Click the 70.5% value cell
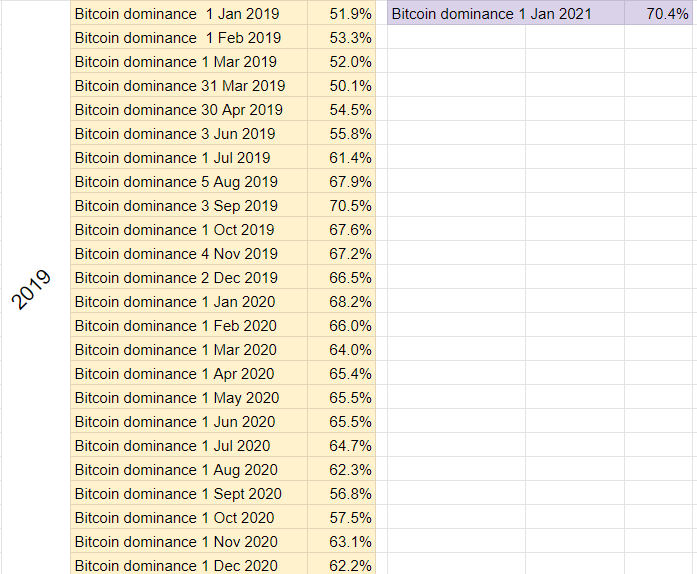The width and height of the screenshot is (697, 574). [341, 205]
